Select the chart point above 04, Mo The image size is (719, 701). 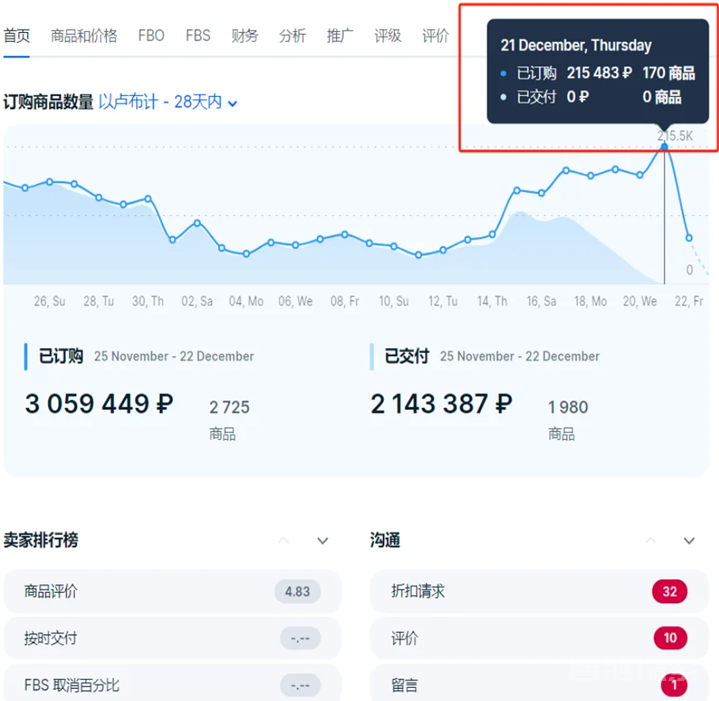[246, 254]
